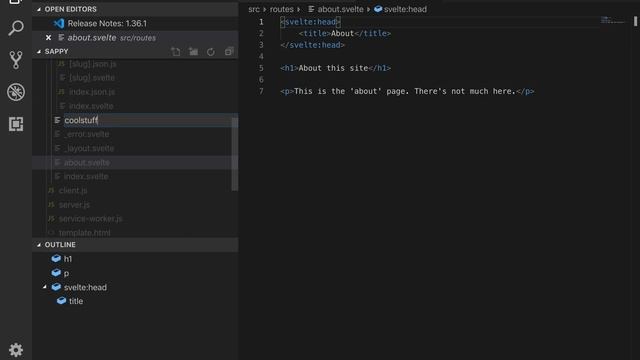Click src breadcrumb segment
The image size is (640, 360).
point(254,9)
